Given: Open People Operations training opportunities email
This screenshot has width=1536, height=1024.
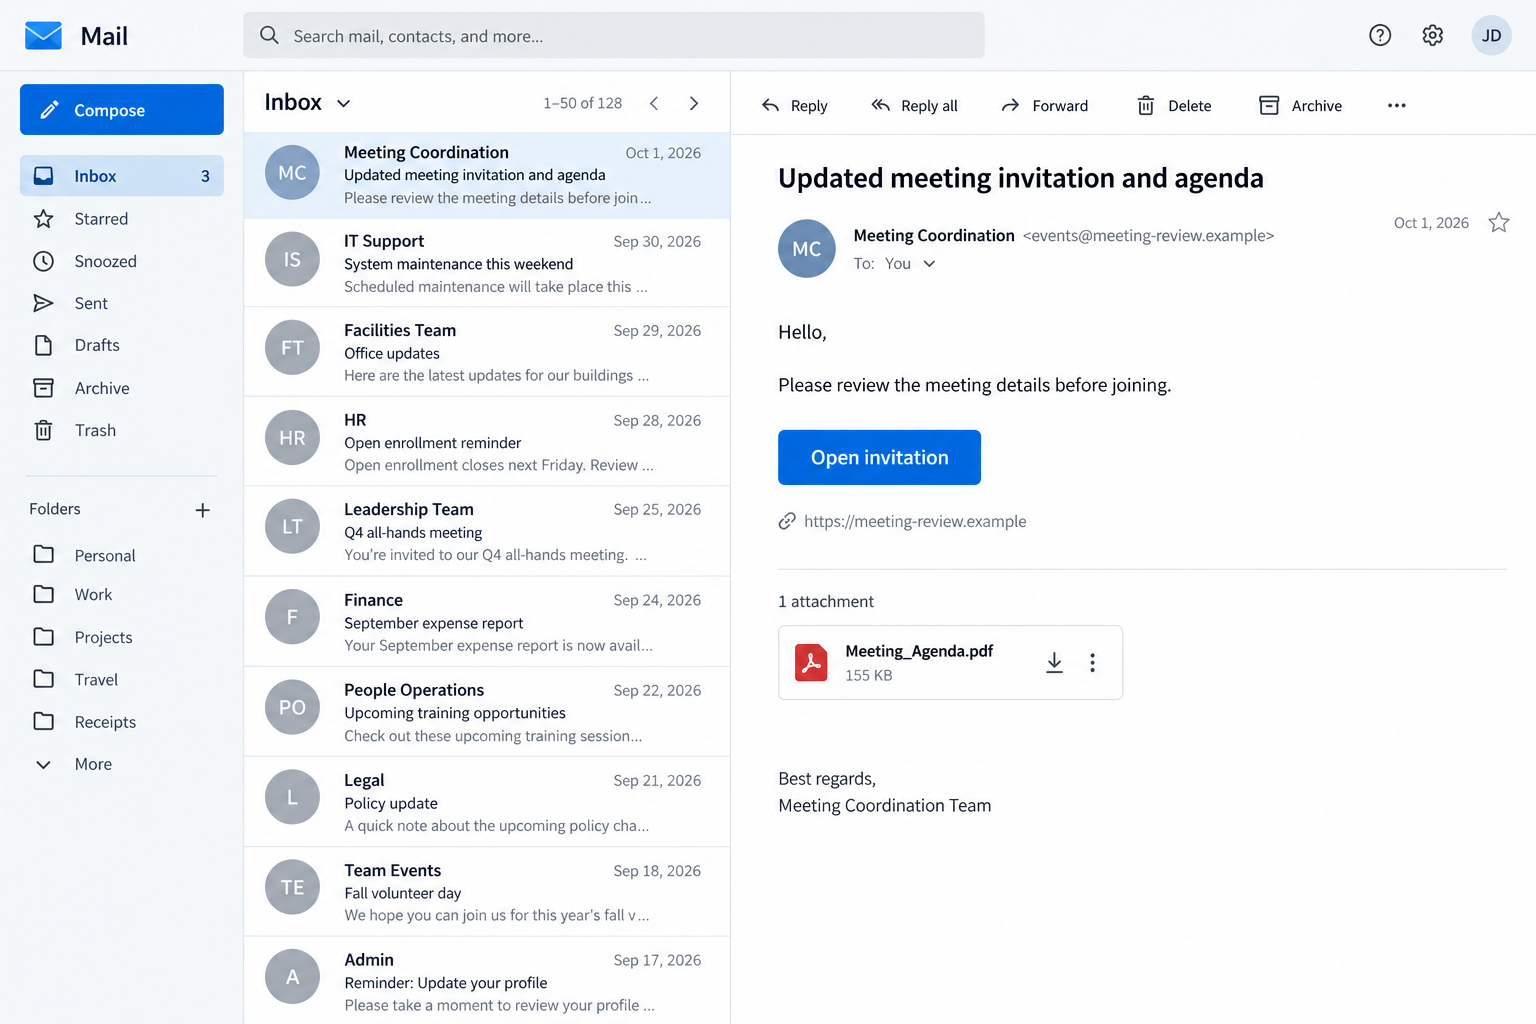Looking at the screenshot, I should click(487, 712).
